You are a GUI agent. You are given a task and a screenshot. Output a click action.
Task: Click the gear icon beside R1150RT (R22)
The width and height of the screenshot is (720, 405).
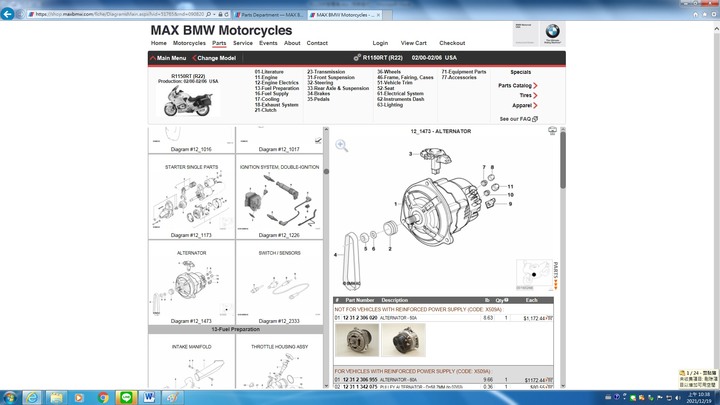pyautogui.click(x=357, y=58)
